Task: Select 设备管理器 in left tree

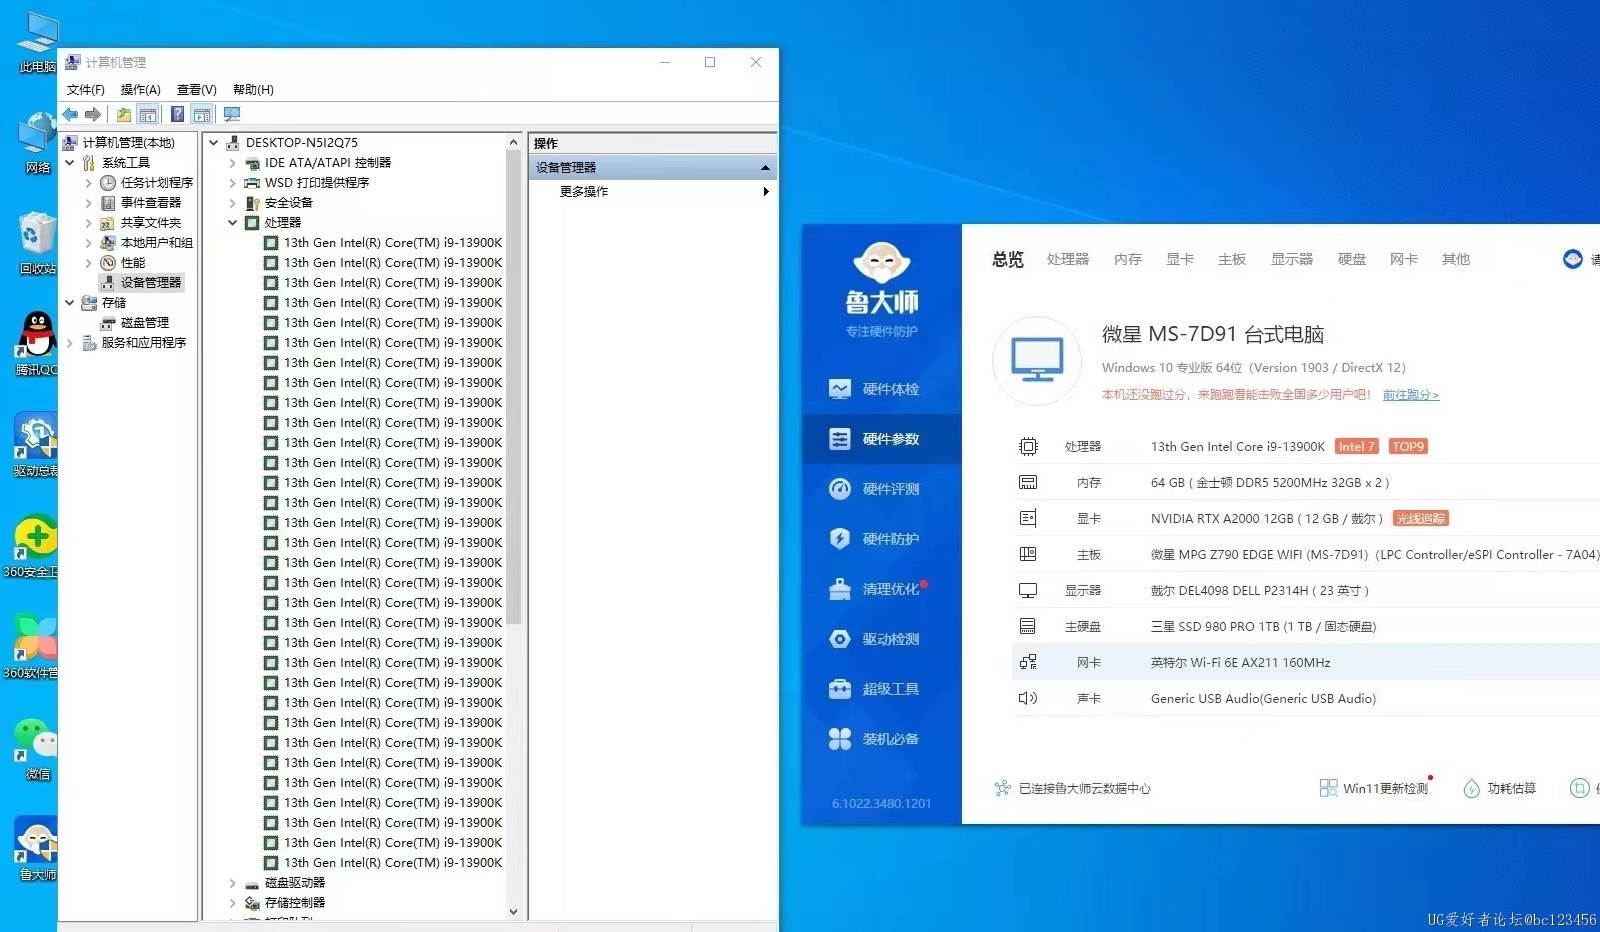Action: point(142,283)
